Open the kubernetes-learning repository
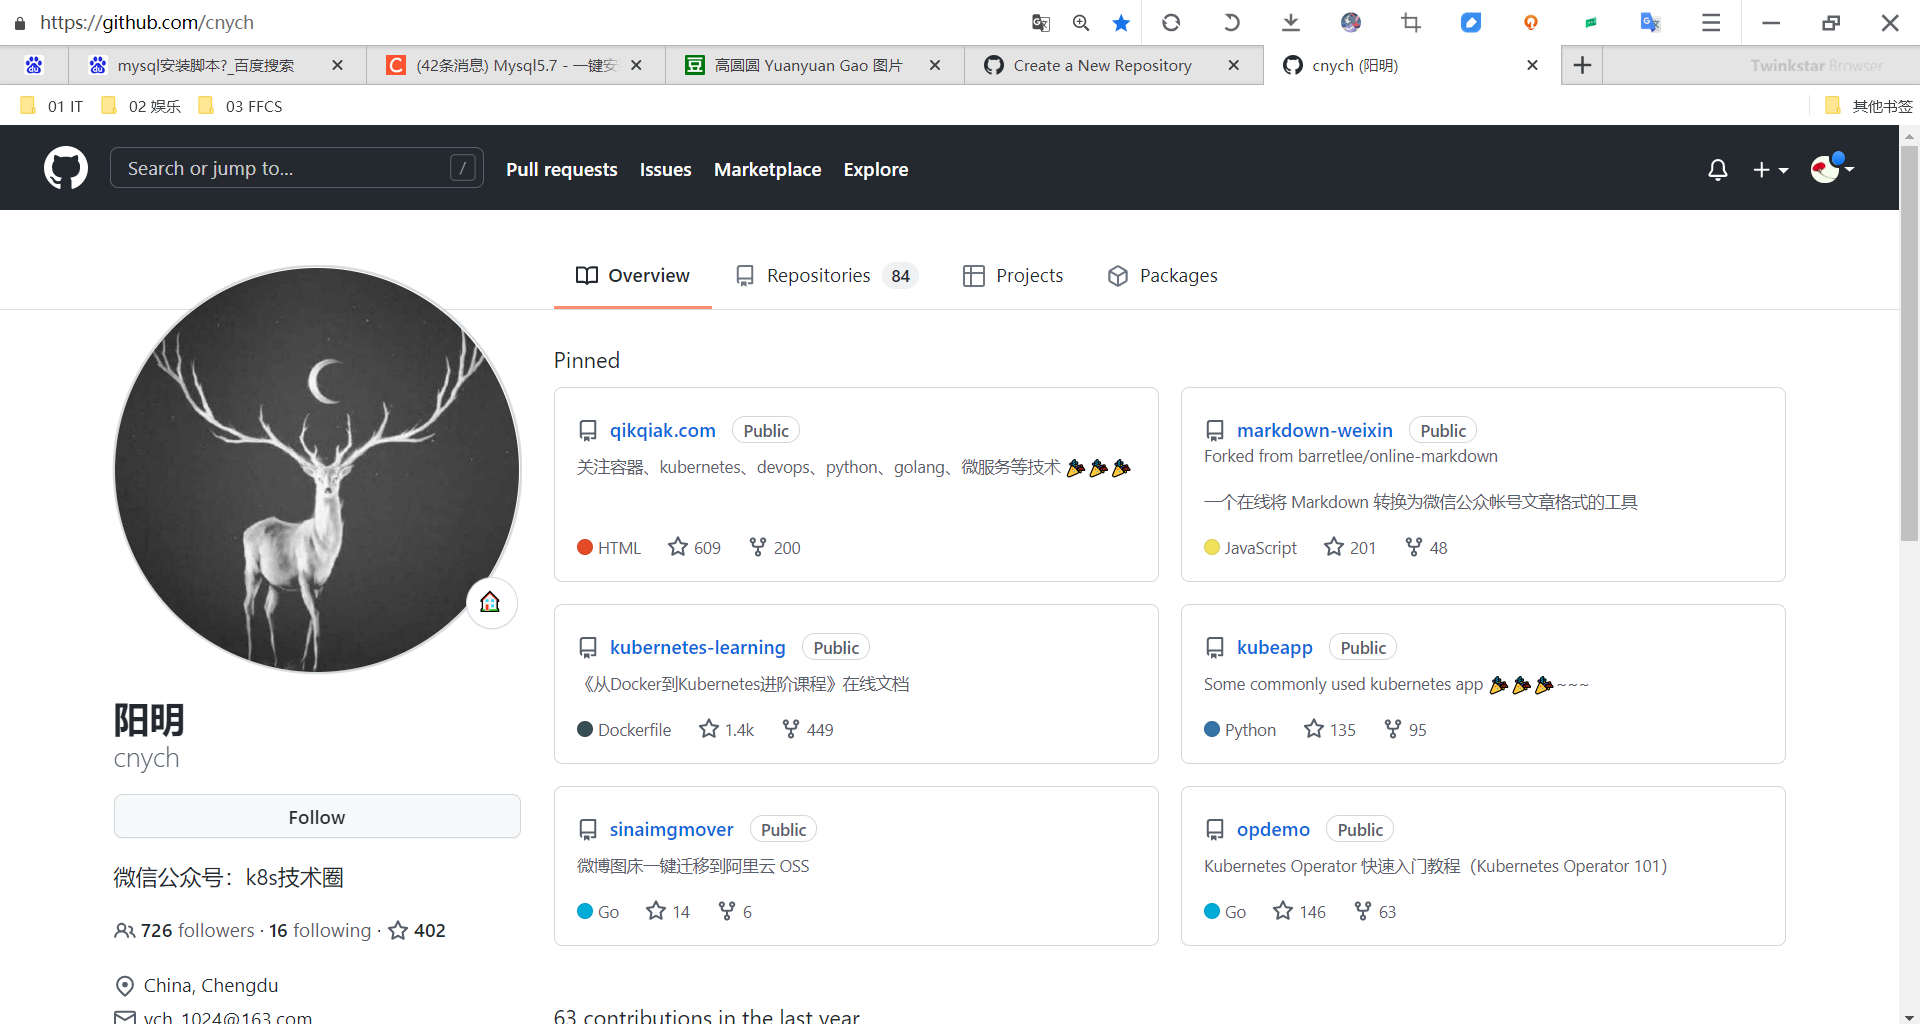 point(698,647)
